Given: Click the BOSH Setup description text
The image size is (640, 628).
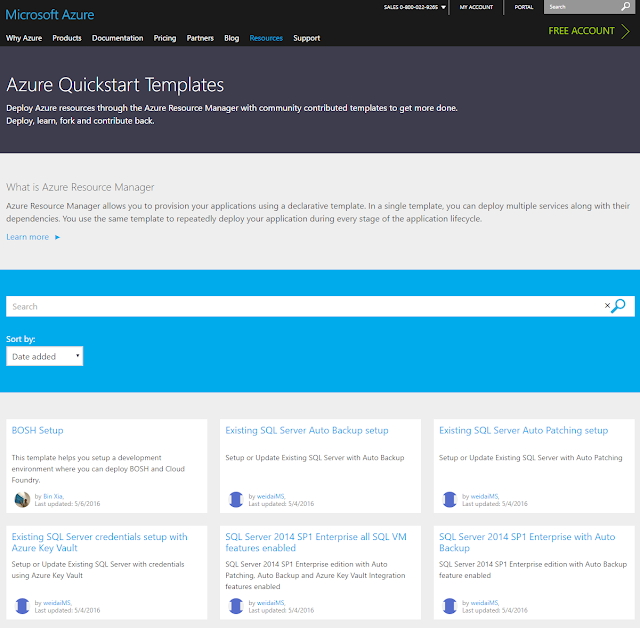Looking at the screenshot, I should 98,469.
